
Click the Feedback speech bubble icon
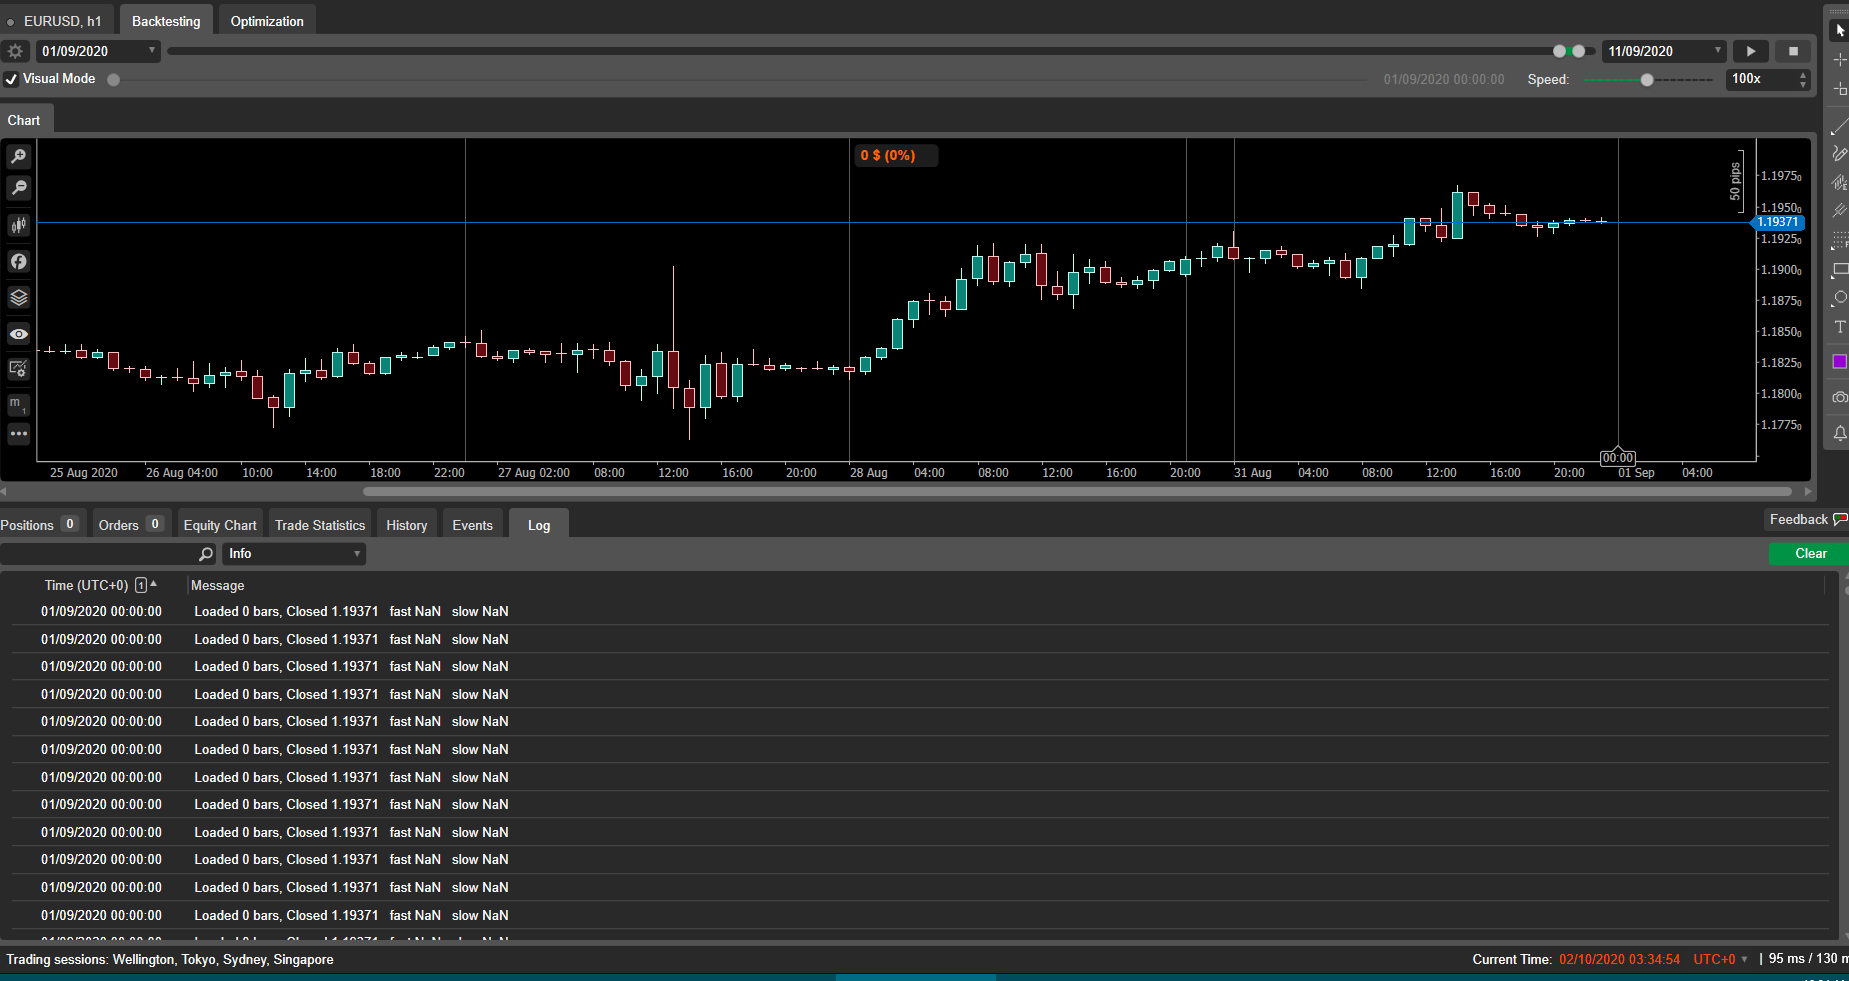pyautogui.click(x=1840, y=519)
